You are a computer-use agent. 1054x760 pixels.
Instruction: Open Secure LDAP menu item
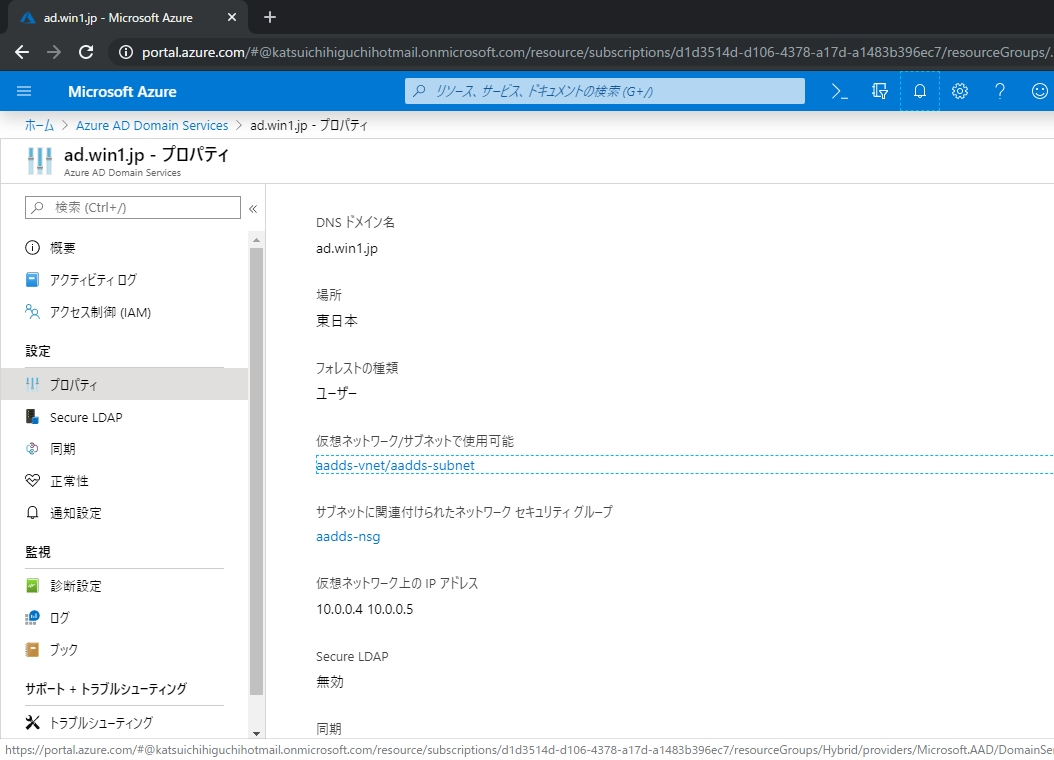click(125, 417)
